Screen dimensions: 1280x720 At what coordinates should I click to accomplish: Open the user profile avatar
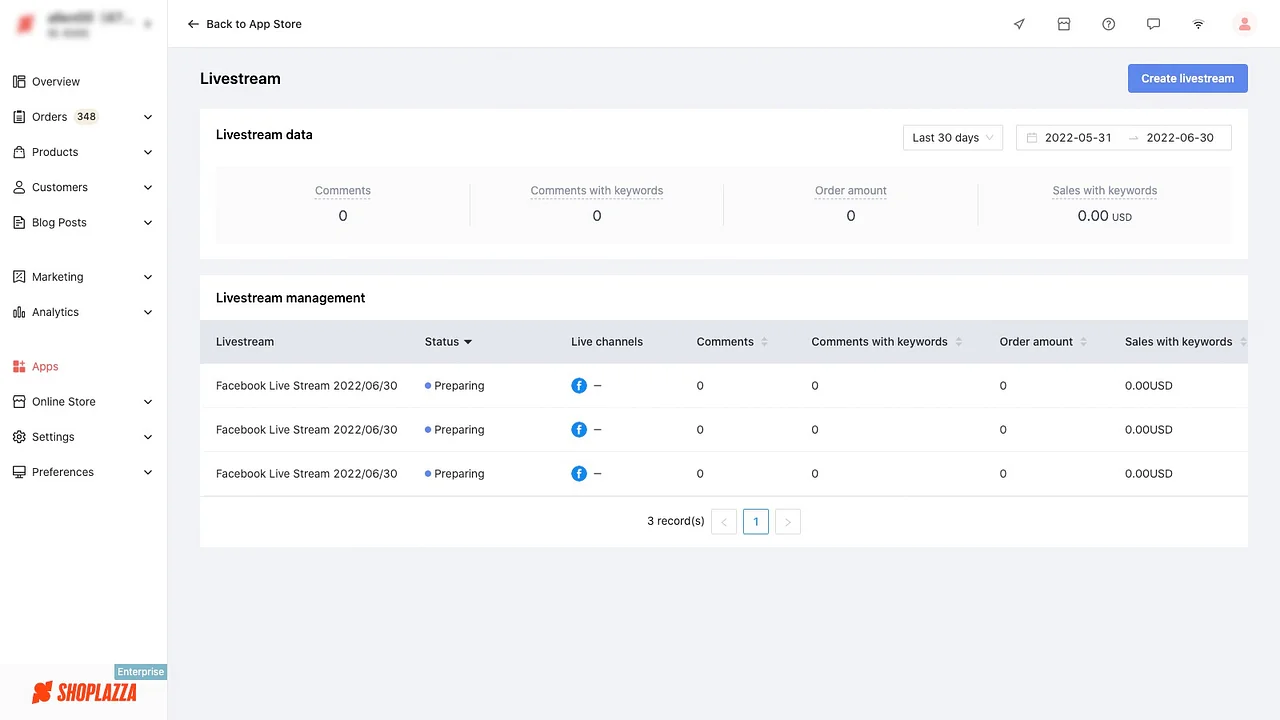click(x=1244, y=24)
